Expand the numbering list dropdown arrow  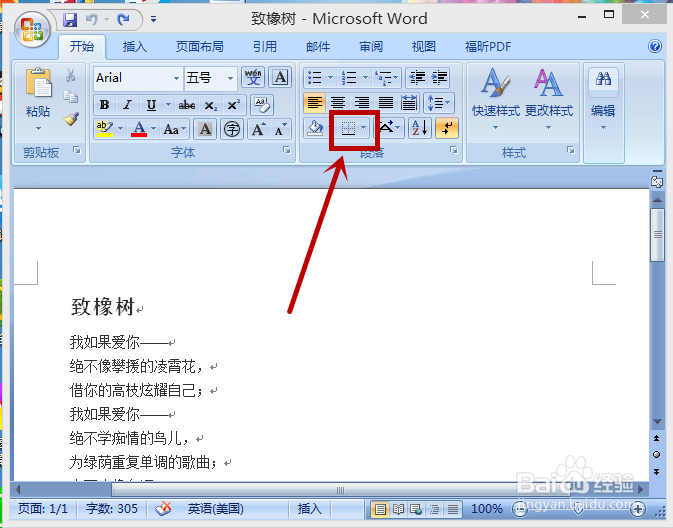coord(365,78)
